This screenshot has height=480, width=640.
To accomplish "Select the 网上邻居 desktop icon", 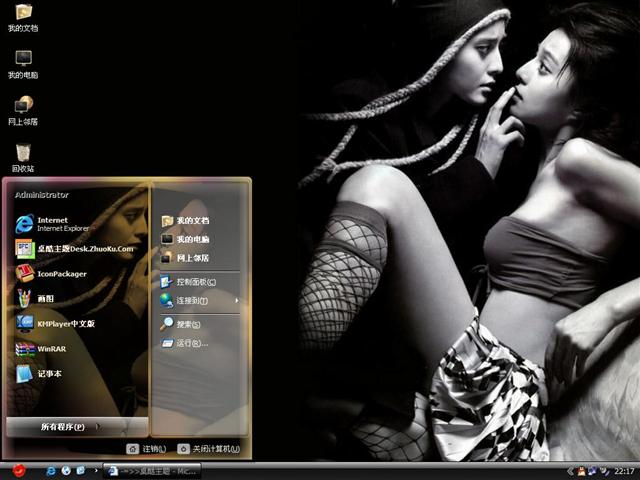I will 23,111.
